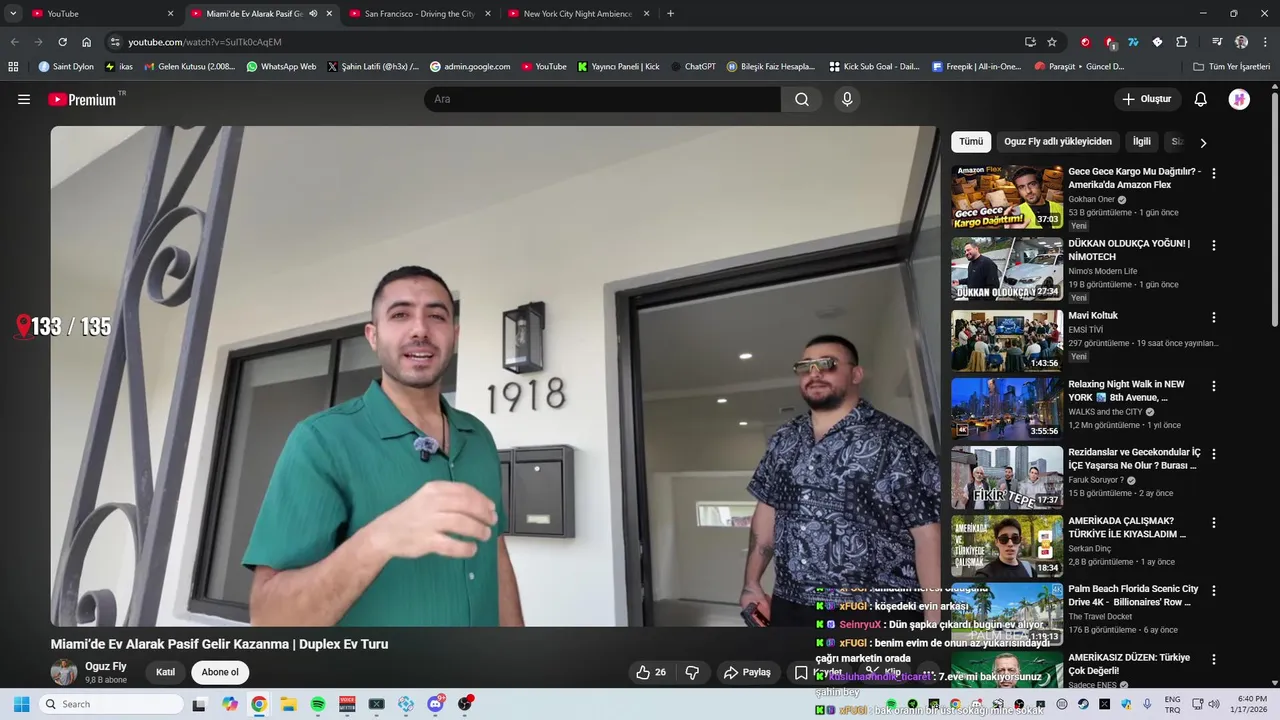Click the Oluştur create button
Image resolution: width=1280 pixels, height=720 pixels.
coord(1148,99)
